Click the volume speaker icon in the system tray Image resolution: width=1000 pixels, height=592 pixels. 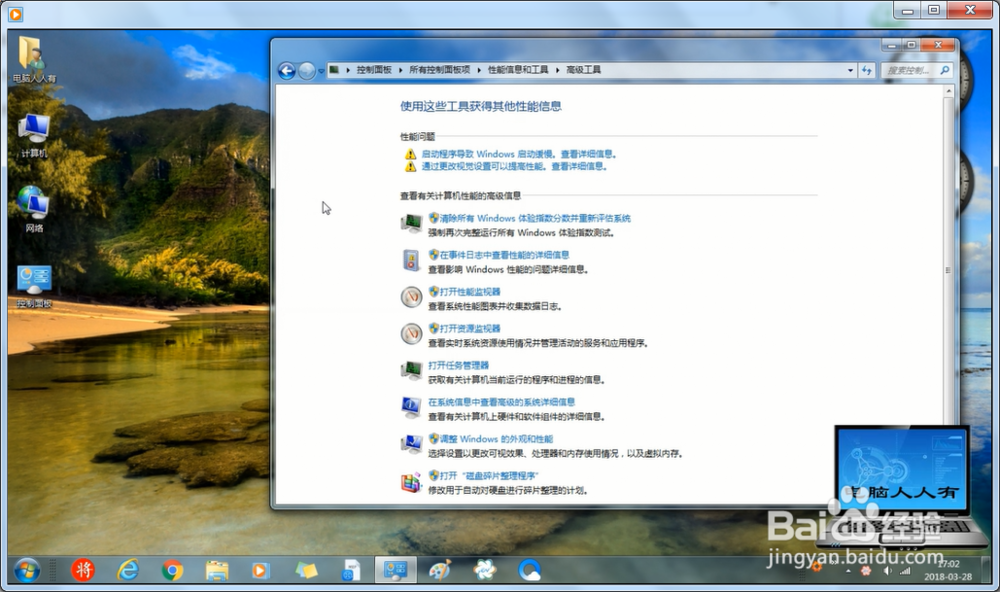coord(887,570)
